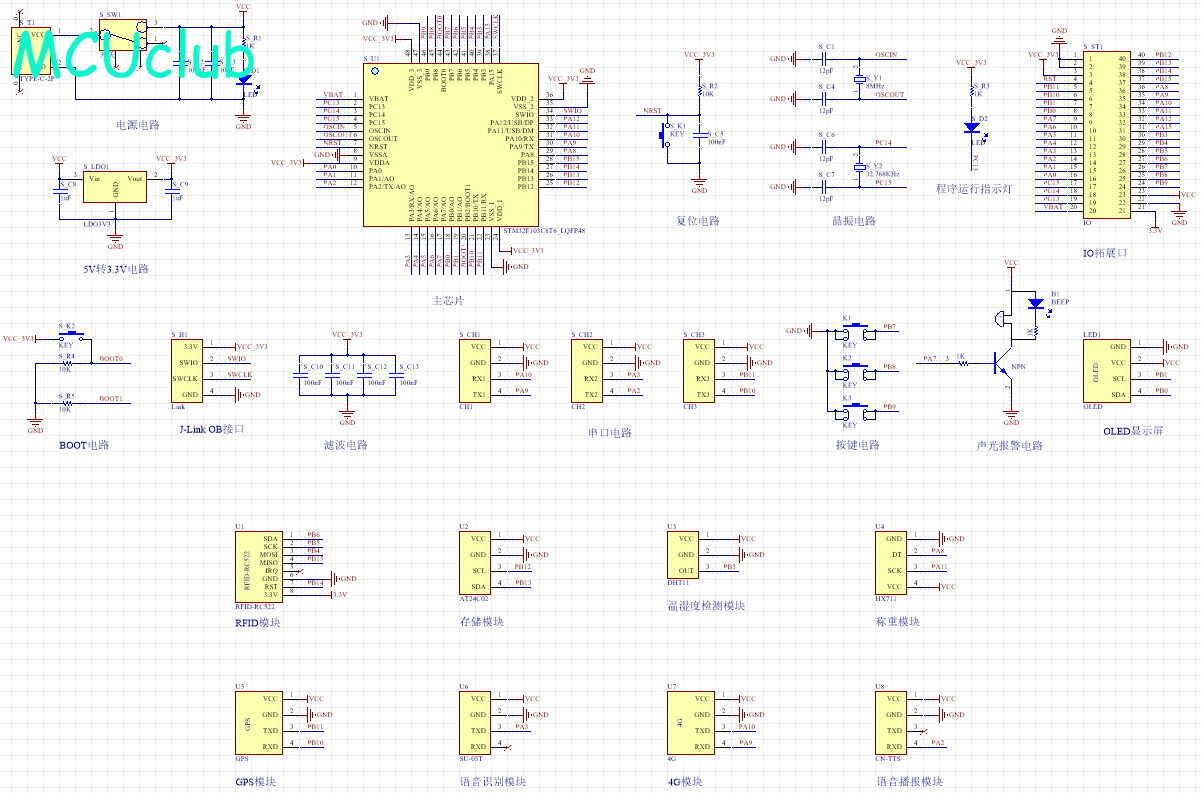Screen dimensions: 1202x795
Task: Click the 声光报警电路 label
Action: (x=1010, y=446)
